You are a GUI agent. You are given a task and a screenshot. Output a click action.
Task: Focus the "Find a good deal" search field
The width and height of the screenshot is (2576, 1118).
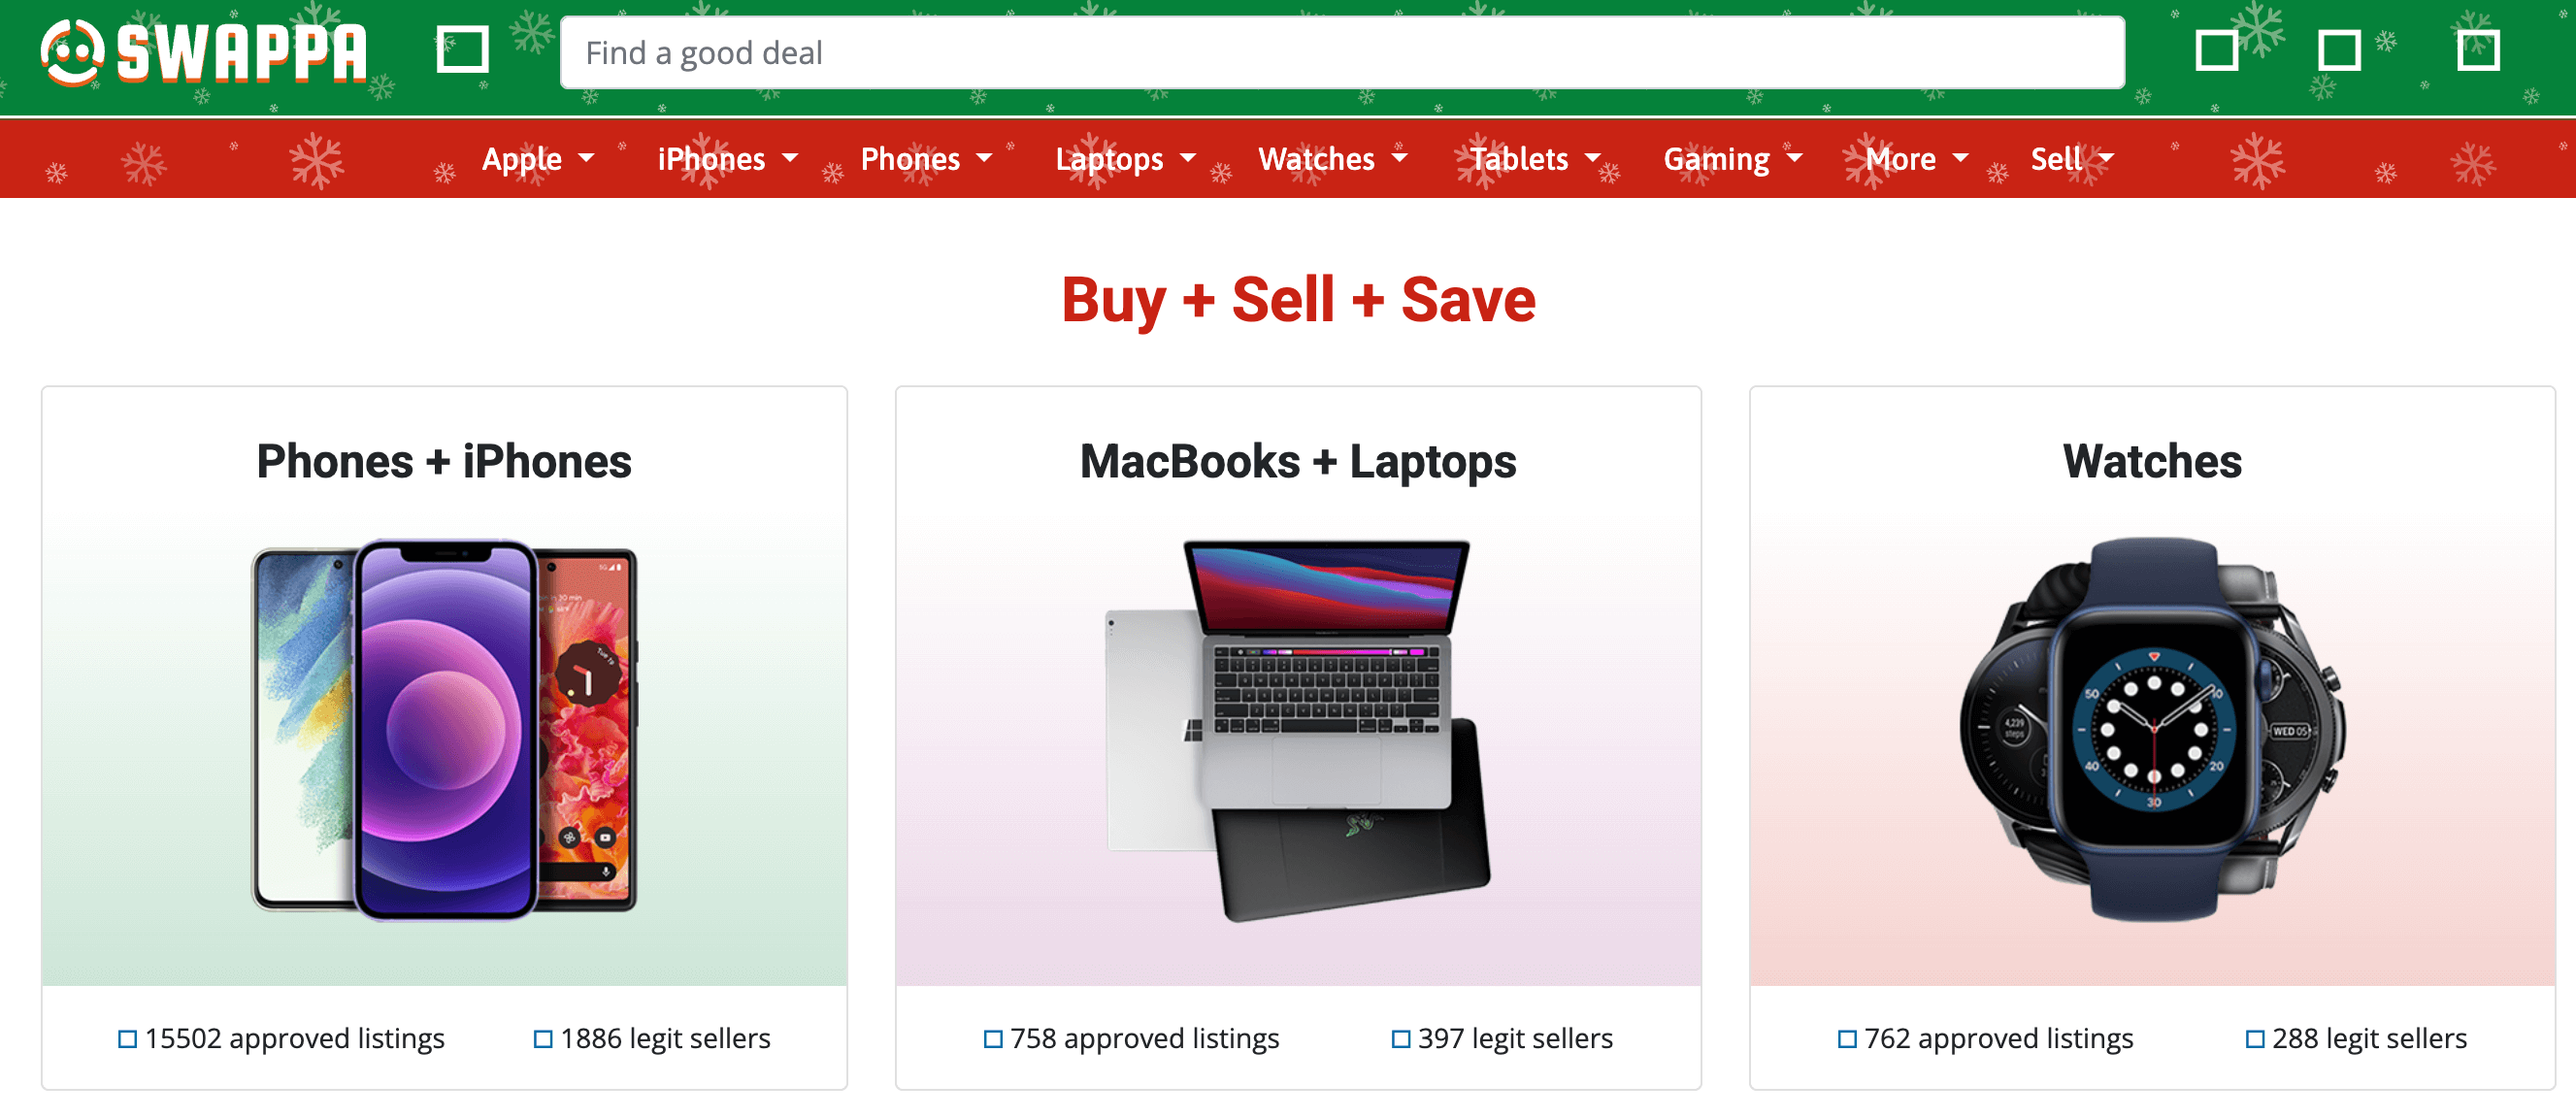(1342, 53)
